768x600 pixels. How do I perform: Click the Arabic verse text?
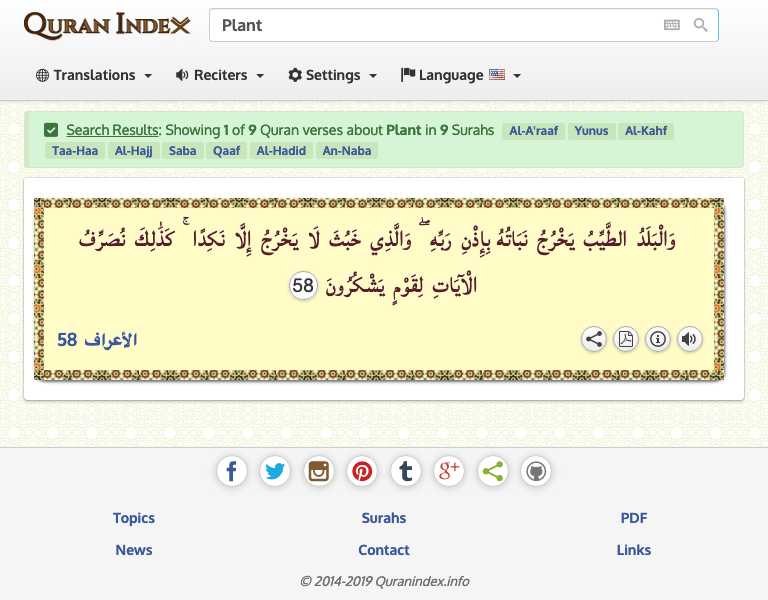(x=378, y=262)
